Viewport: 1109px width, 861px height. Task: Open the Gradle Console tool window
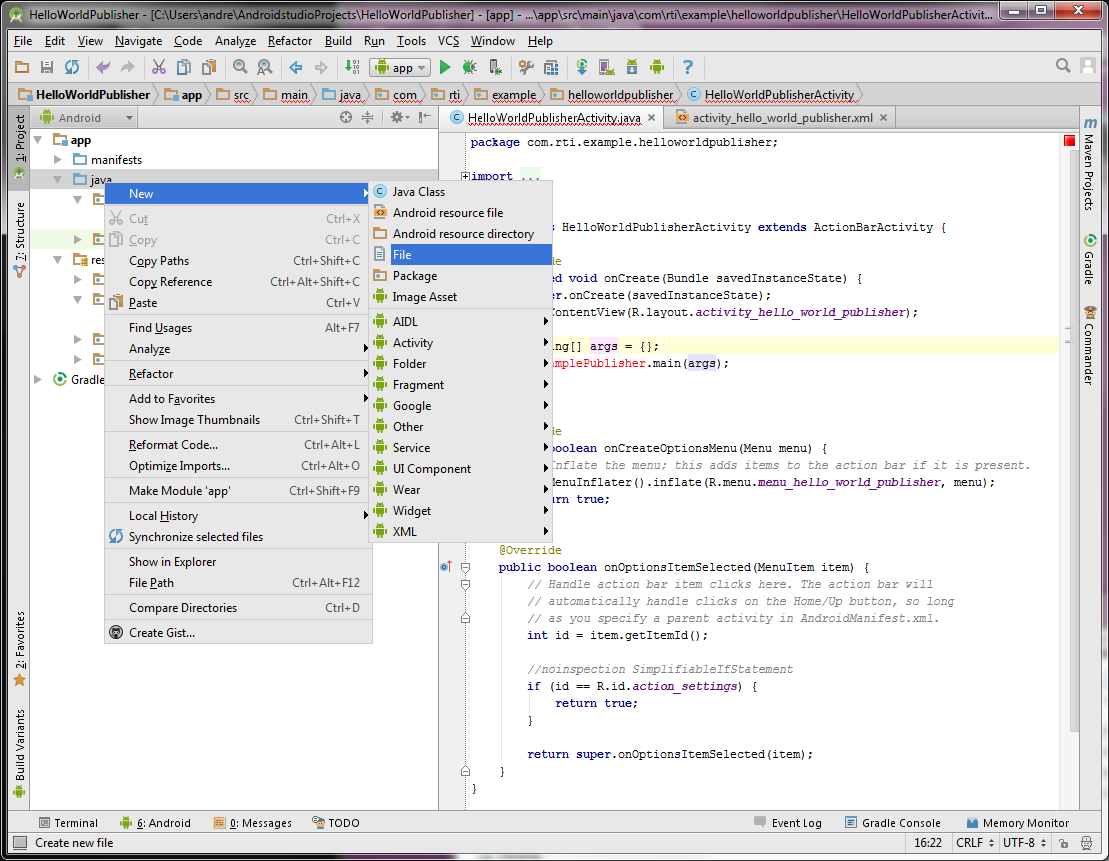click(893, 823)
